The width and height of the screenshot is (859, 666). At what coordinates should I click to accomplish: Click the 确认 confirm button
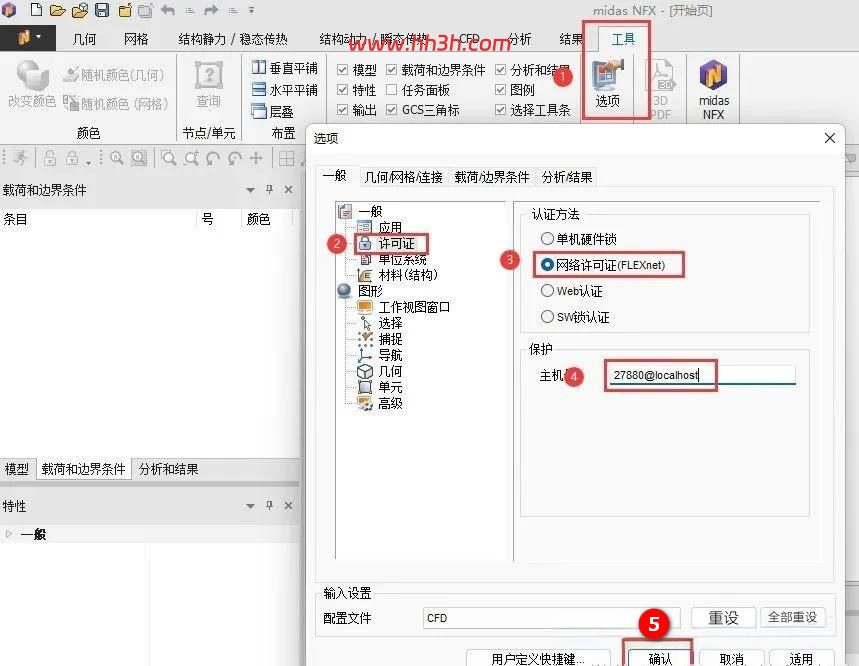point(660,658)
